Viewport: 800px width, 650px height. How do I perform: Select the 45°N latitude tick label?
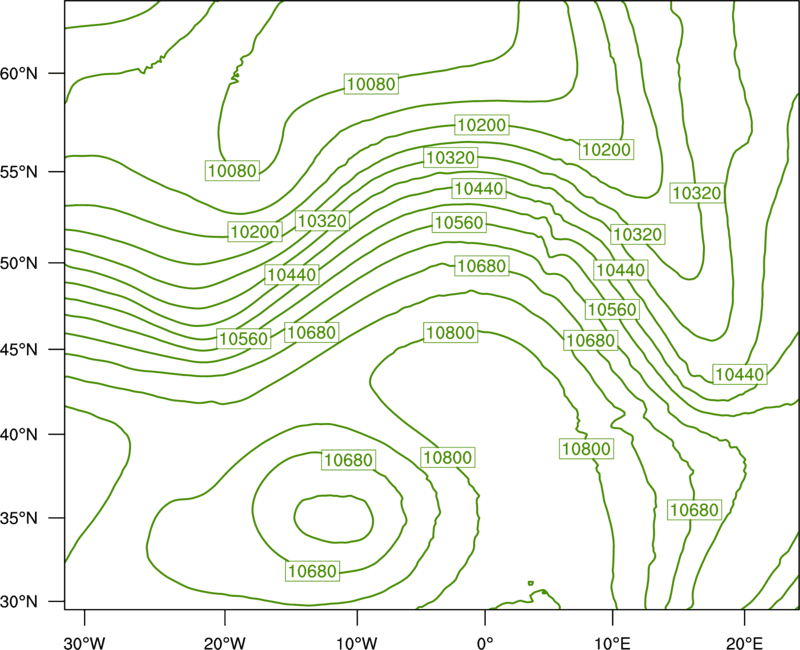click(19, 349)
